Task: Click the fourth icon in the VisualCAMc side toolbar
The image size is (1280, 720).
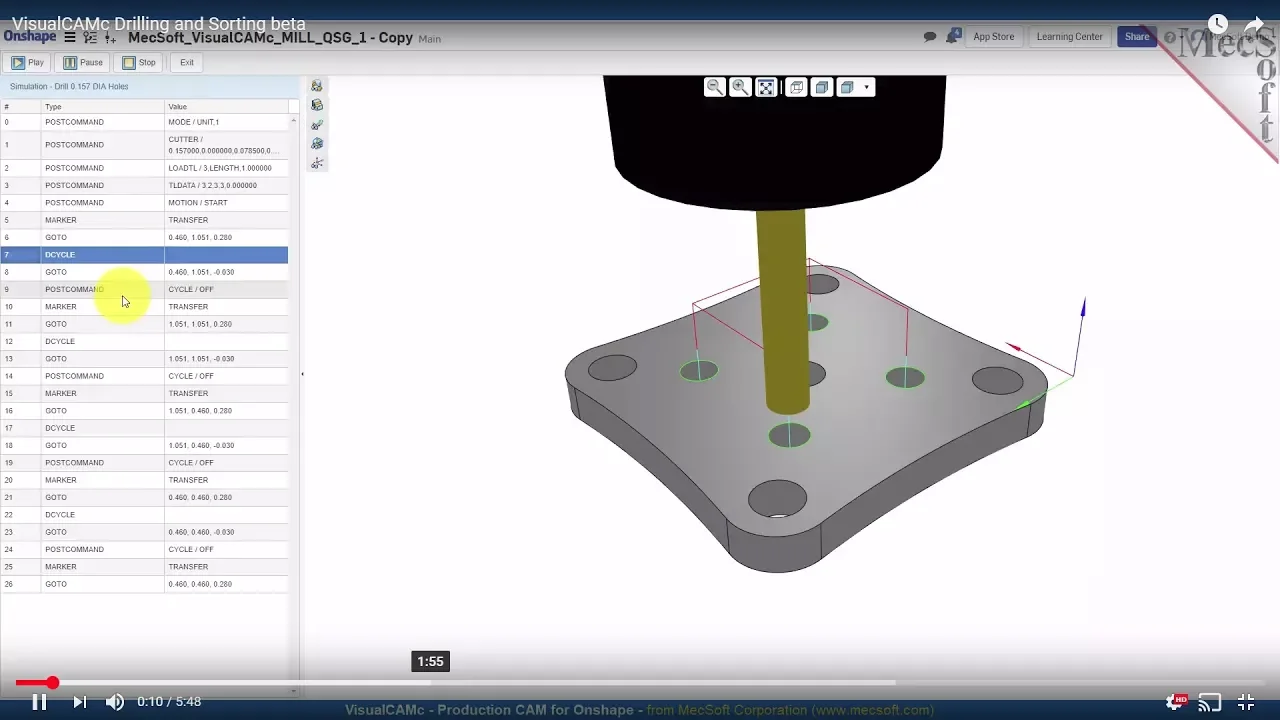Action: click(317, 144)
